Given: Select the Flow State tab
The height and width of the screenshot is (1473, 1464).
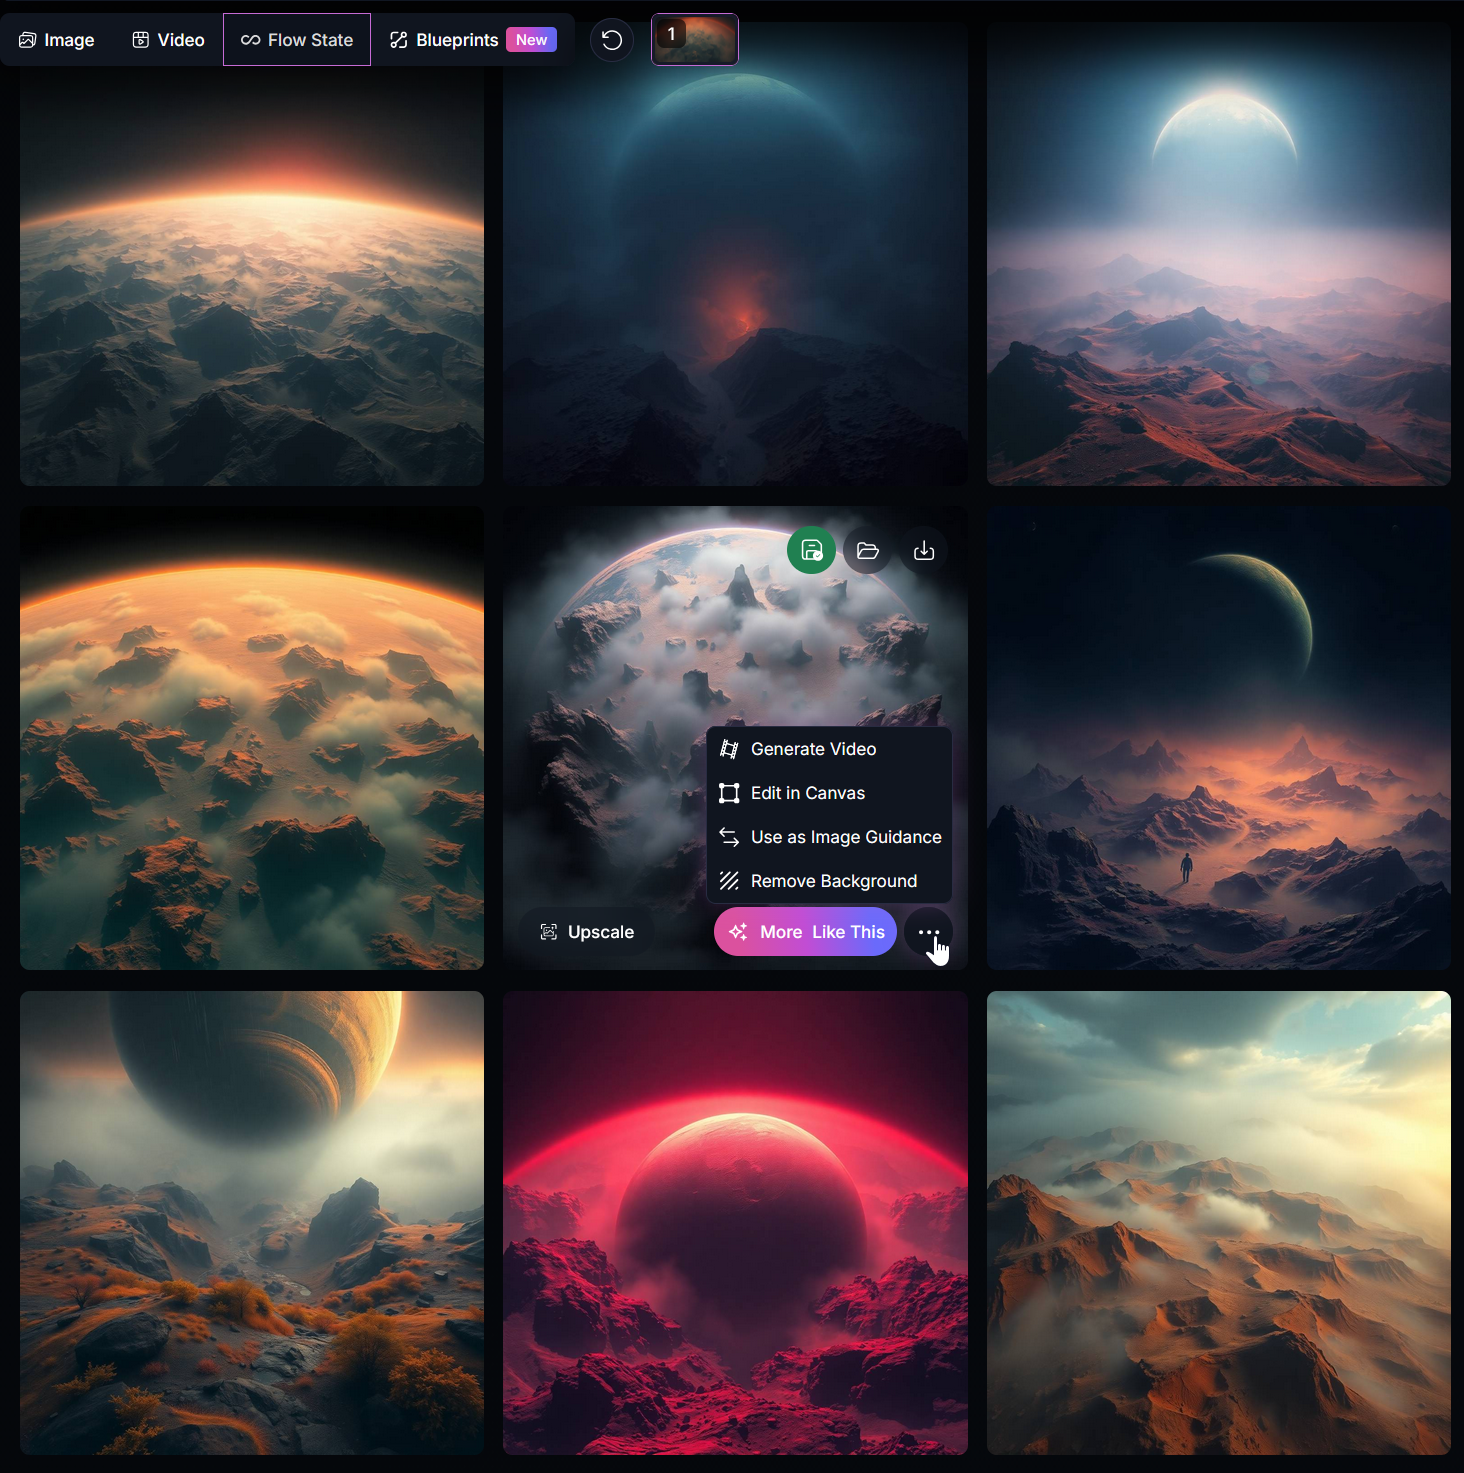Looking at the screenshot, I should pos(297,40).
